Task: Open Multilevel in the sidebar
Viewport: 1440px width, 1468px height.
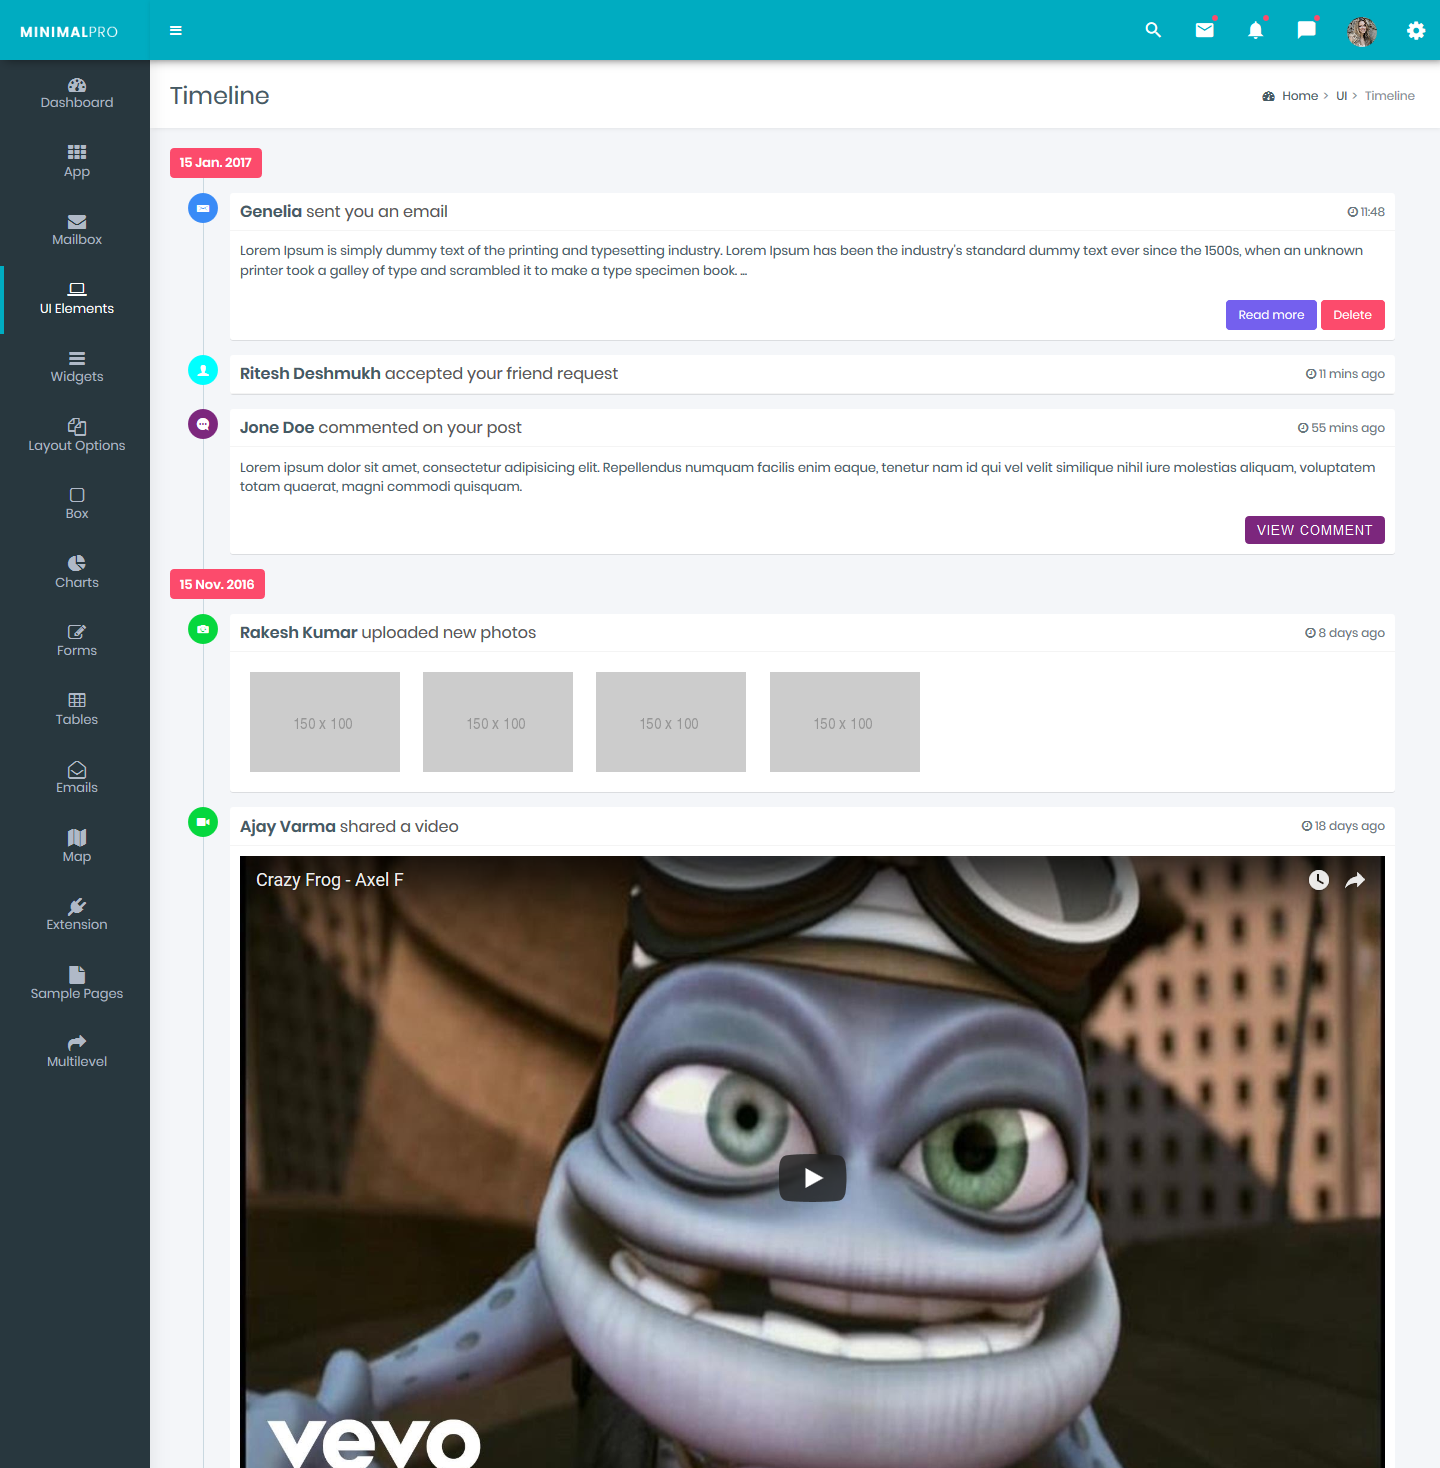Action: [77, 1052]
